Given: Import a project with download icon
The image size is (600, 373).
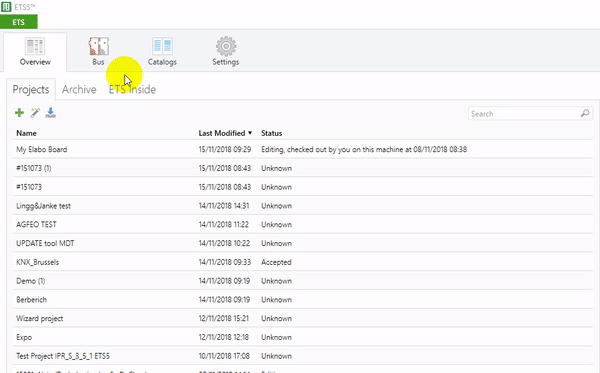Looking at the screenshot, I should click(51, 112).
